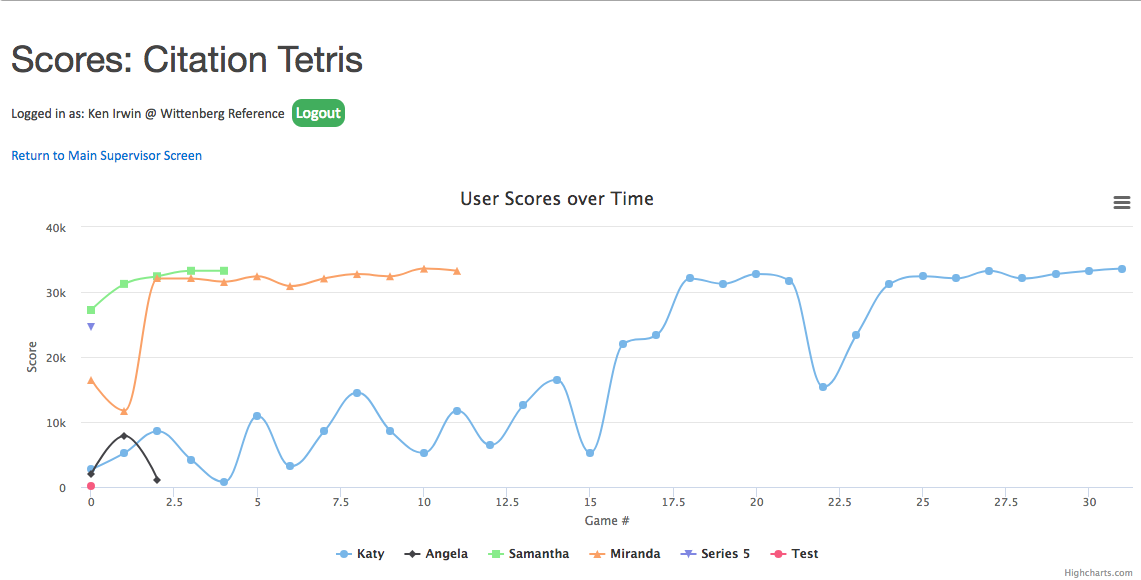The image size is (1141, 580).
Task: Hide the Angela series via legend
Action: click(447, 554)
